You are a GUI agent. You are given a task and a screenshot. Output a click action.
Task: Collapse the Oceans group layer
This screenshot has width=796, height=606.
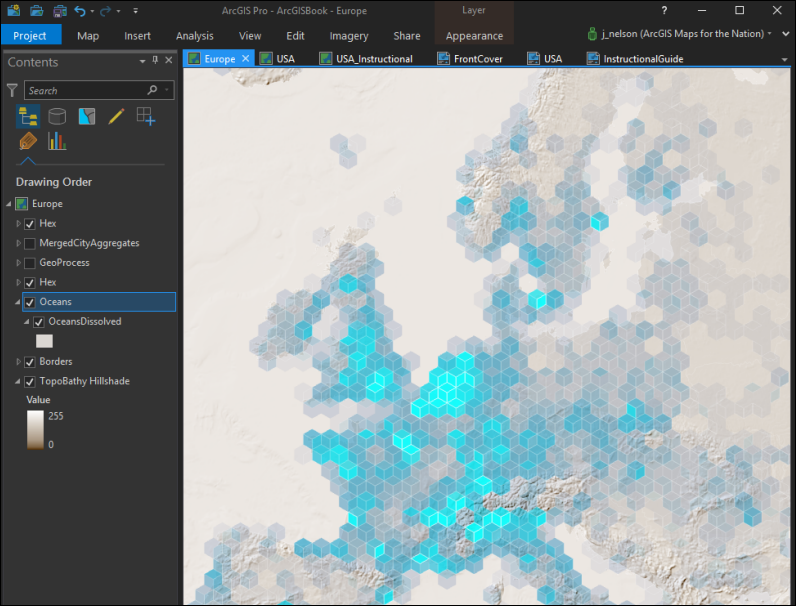tap(18, 302)
